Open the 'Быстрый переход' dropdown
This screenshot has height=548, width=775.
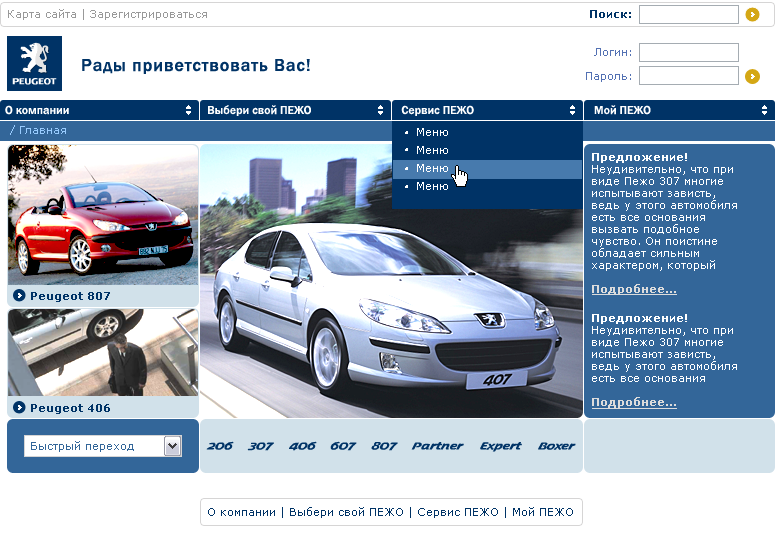click(172, 446)
